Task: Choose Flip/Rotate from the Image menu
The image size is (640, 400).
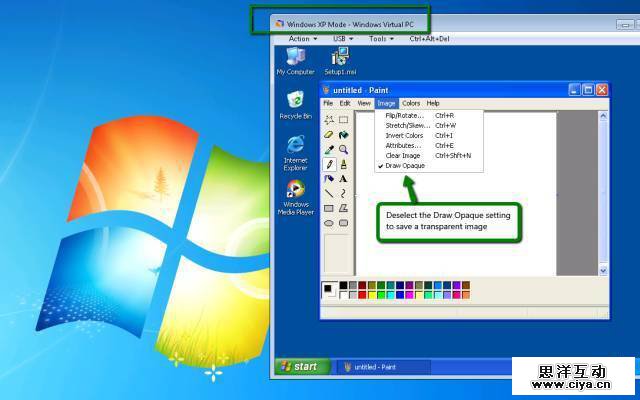Action: (403, 115)
